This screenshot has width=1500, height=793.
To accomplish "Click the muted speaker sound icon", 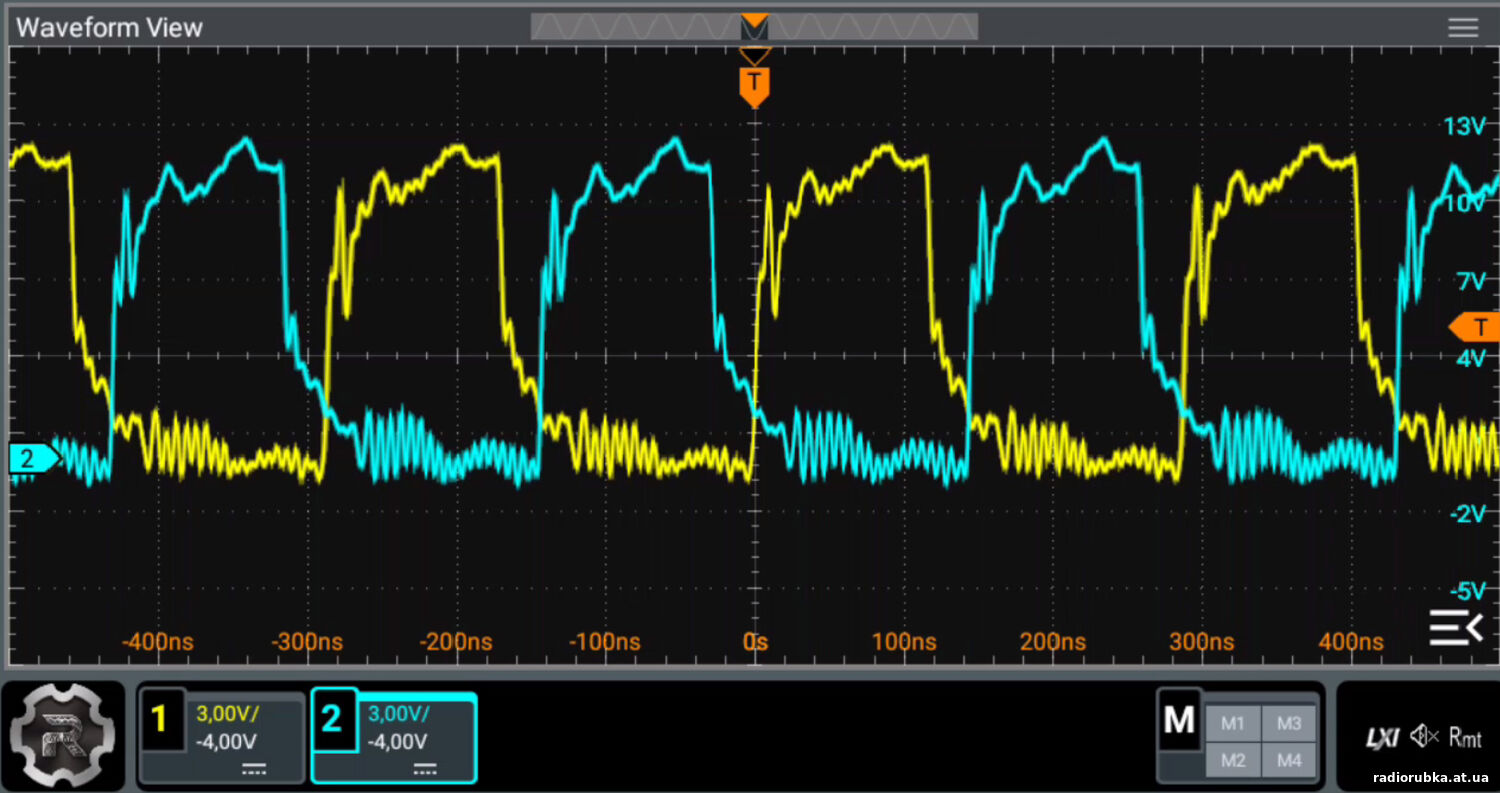I will coord(1422,737).
